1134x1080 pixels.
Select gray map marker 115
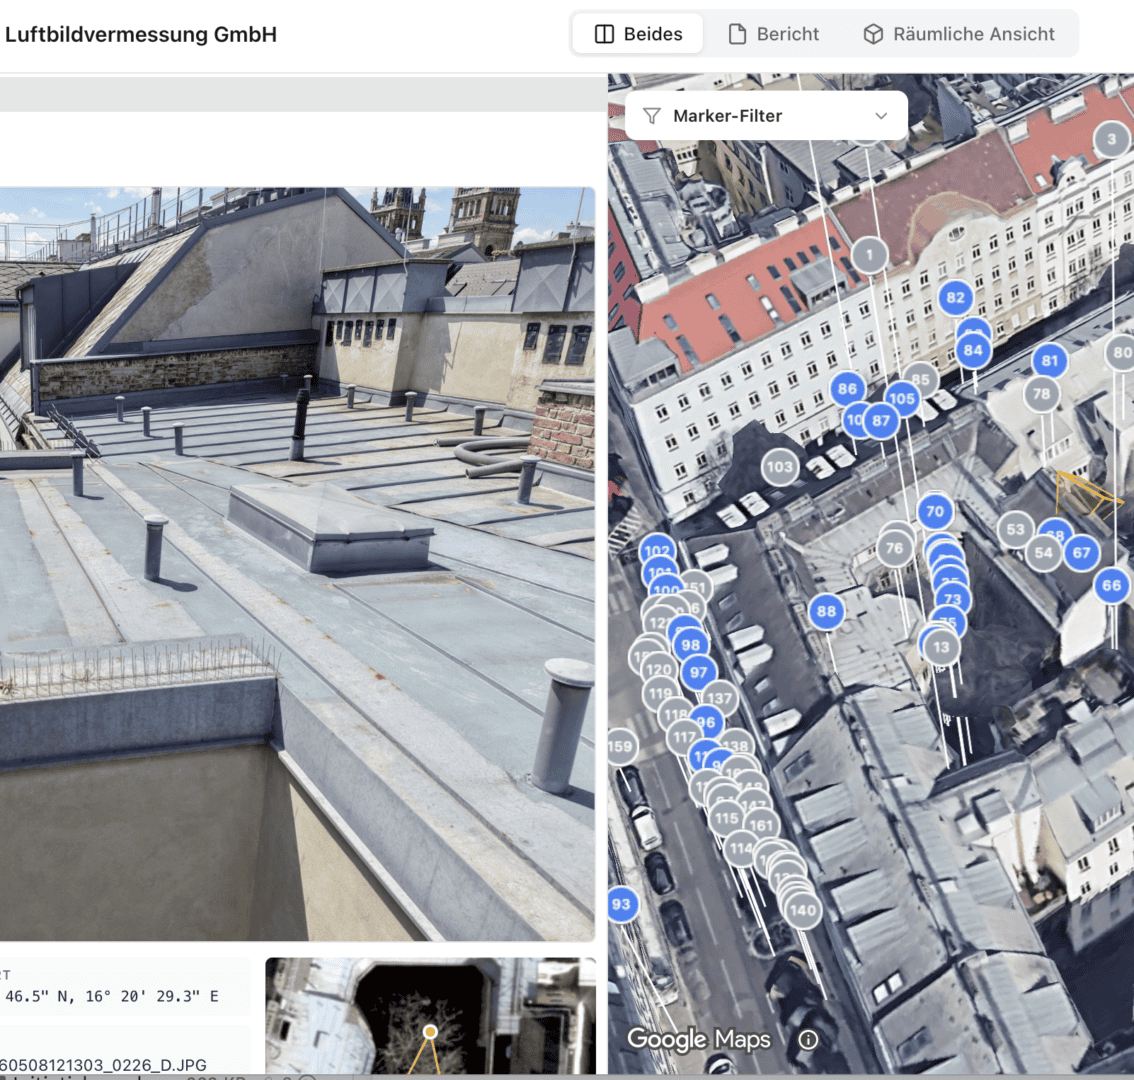coord(726,818)
